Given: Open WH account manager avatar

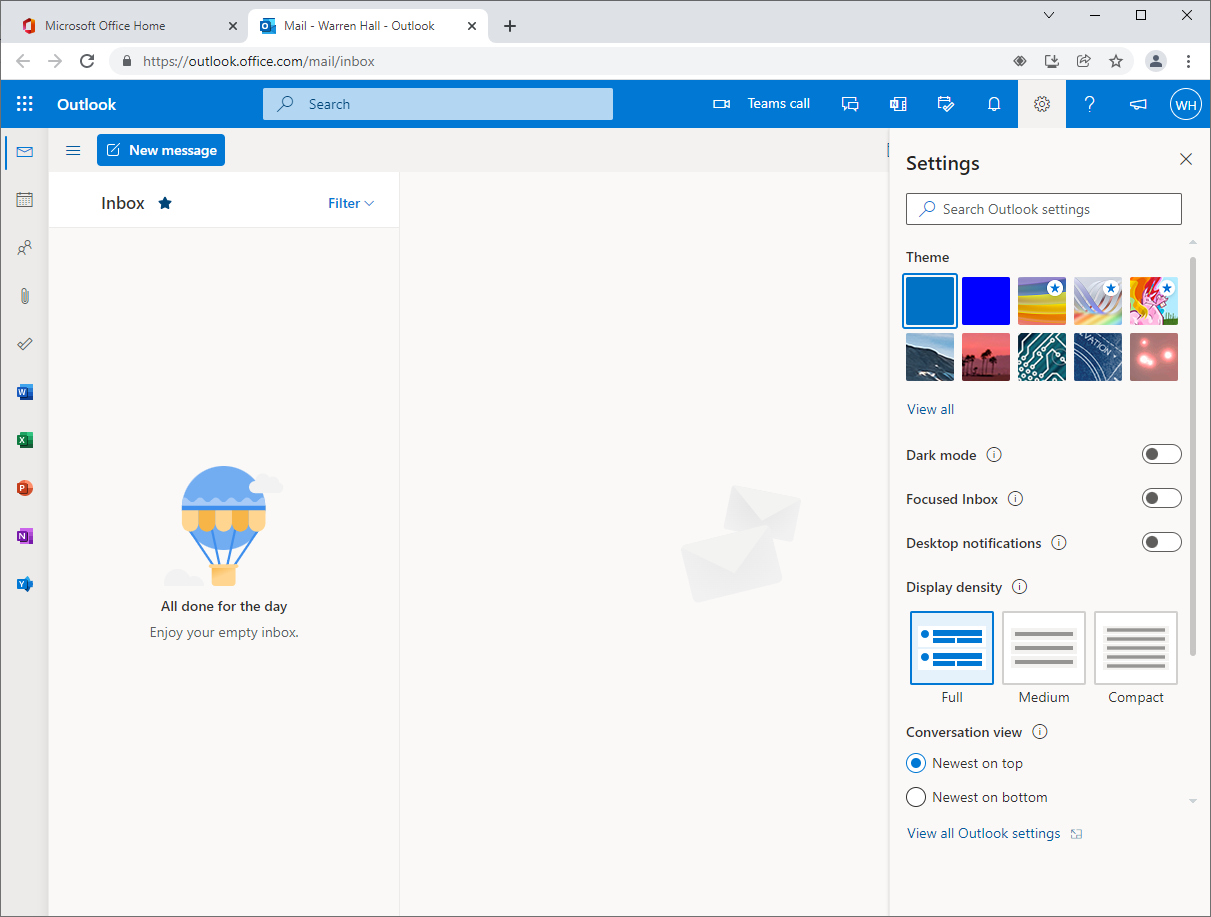Looking at the screenshot, I should [1186, 104].
